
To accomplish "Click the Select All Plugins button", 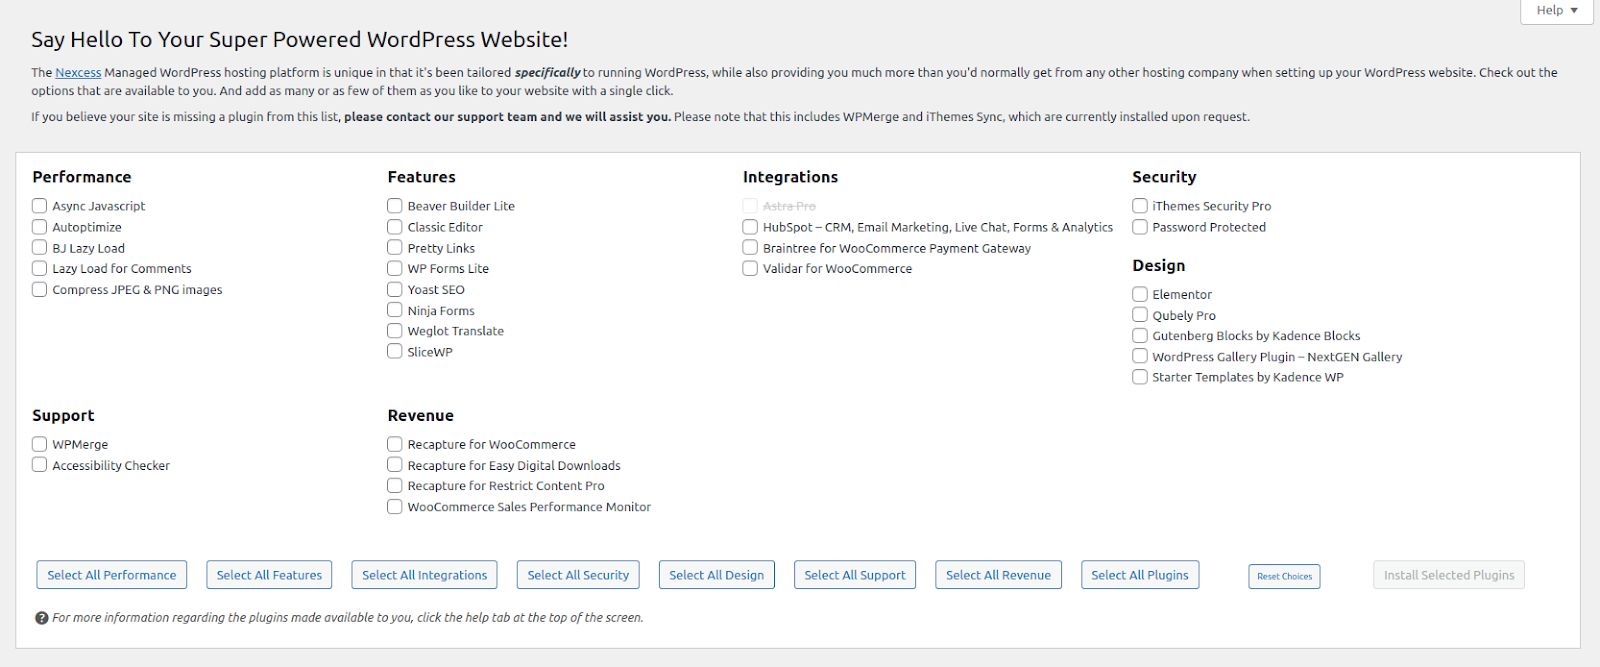I will [1140, 575].
